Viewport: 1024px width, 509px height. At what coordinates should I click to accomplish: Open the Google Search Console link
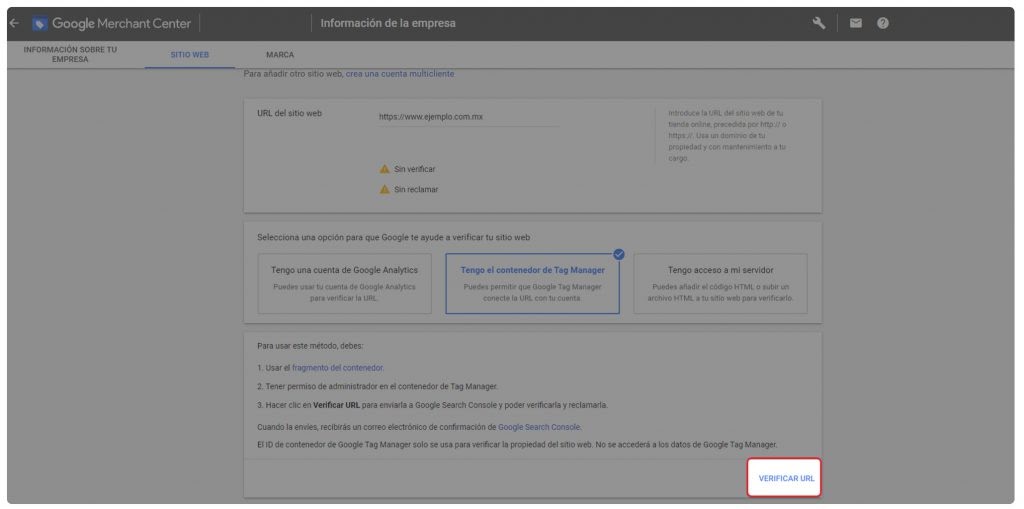coord(539,427)
